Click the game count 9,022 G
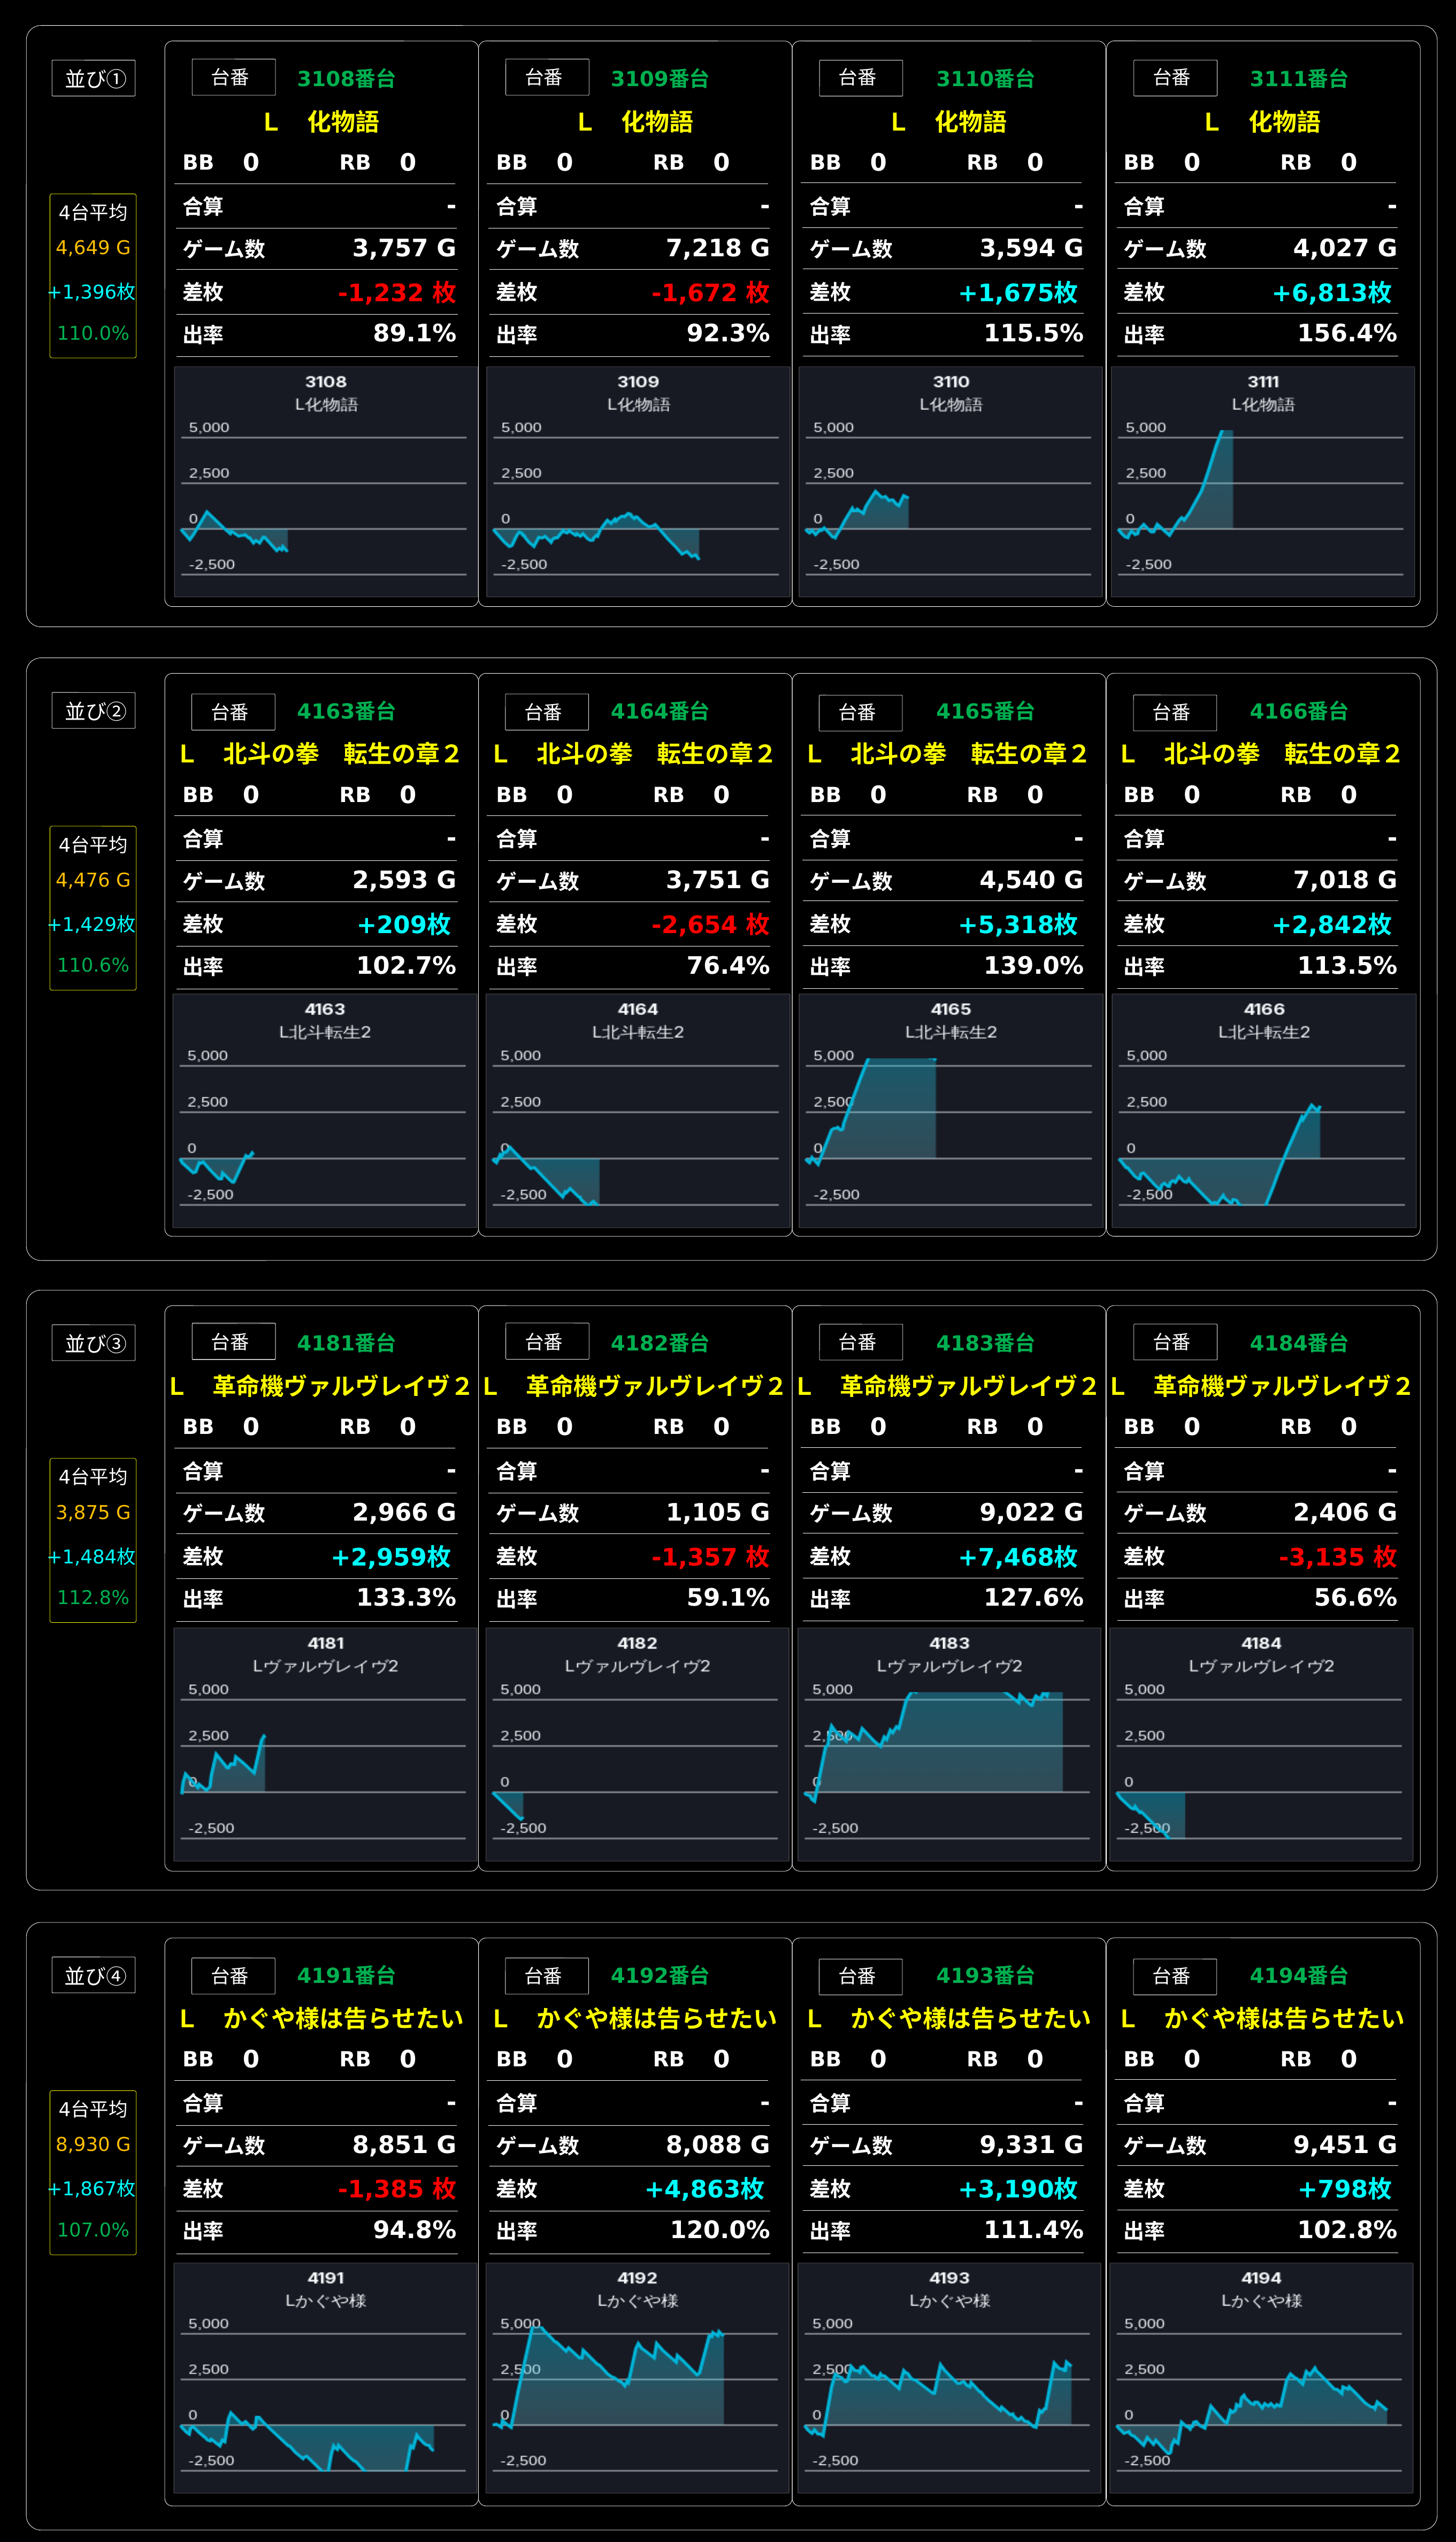 pos(1031,1512)
